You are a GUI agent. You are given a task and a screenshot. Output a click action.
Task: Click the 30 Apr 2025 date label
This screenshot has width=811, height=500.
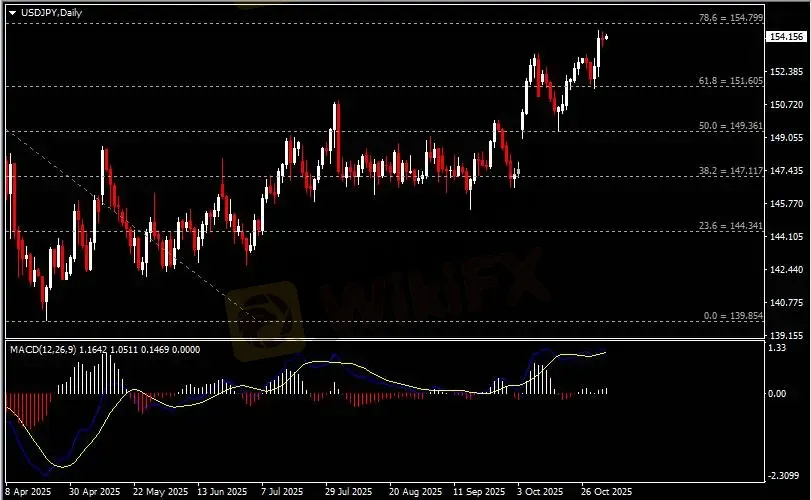click(x=94, y=492)
